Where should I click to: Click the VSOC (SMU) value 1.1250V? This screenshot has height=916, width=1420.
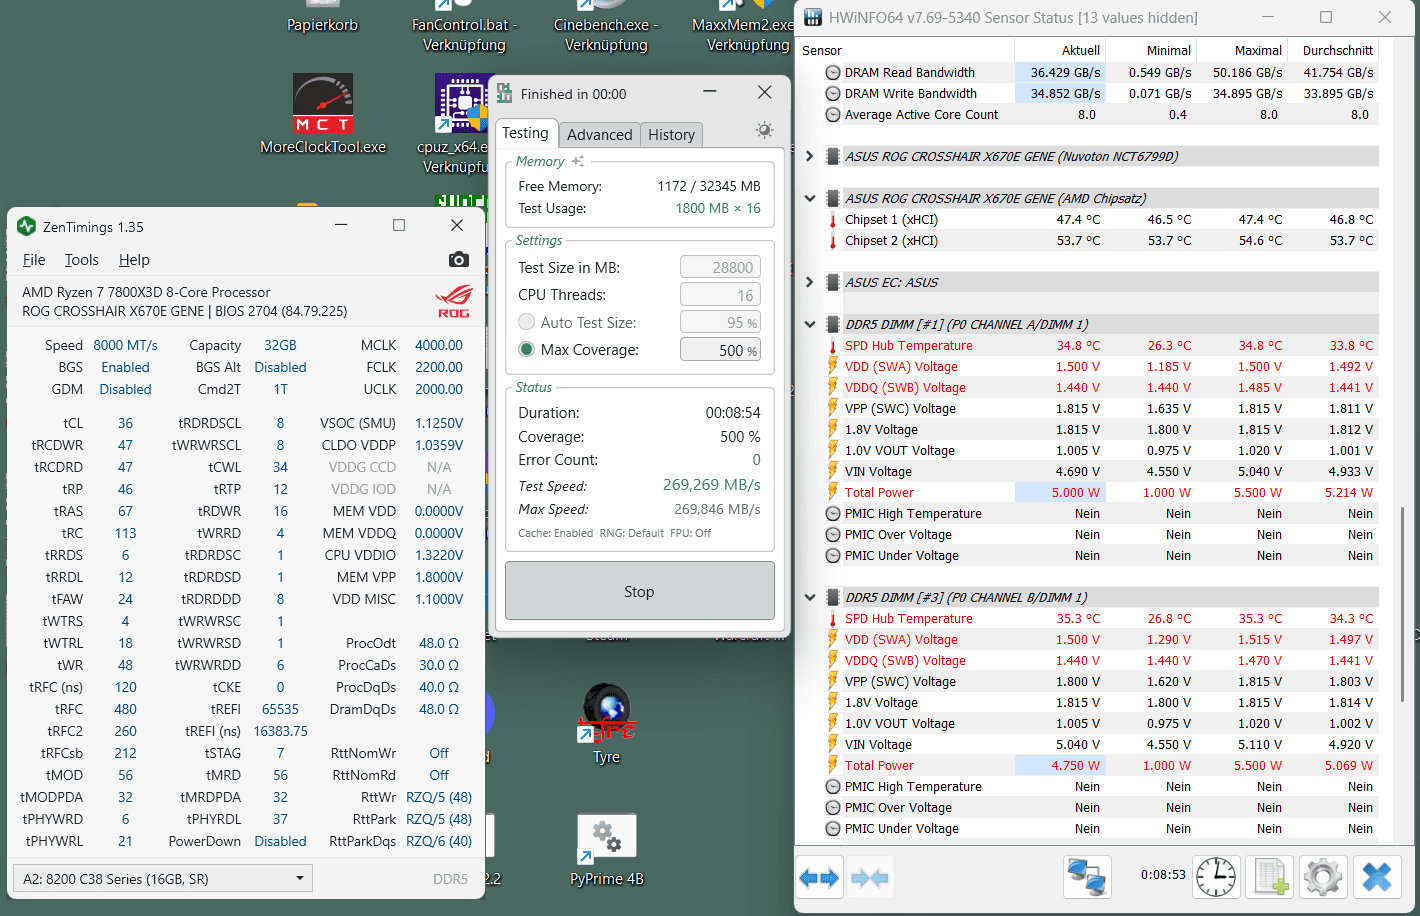[439, 423]
